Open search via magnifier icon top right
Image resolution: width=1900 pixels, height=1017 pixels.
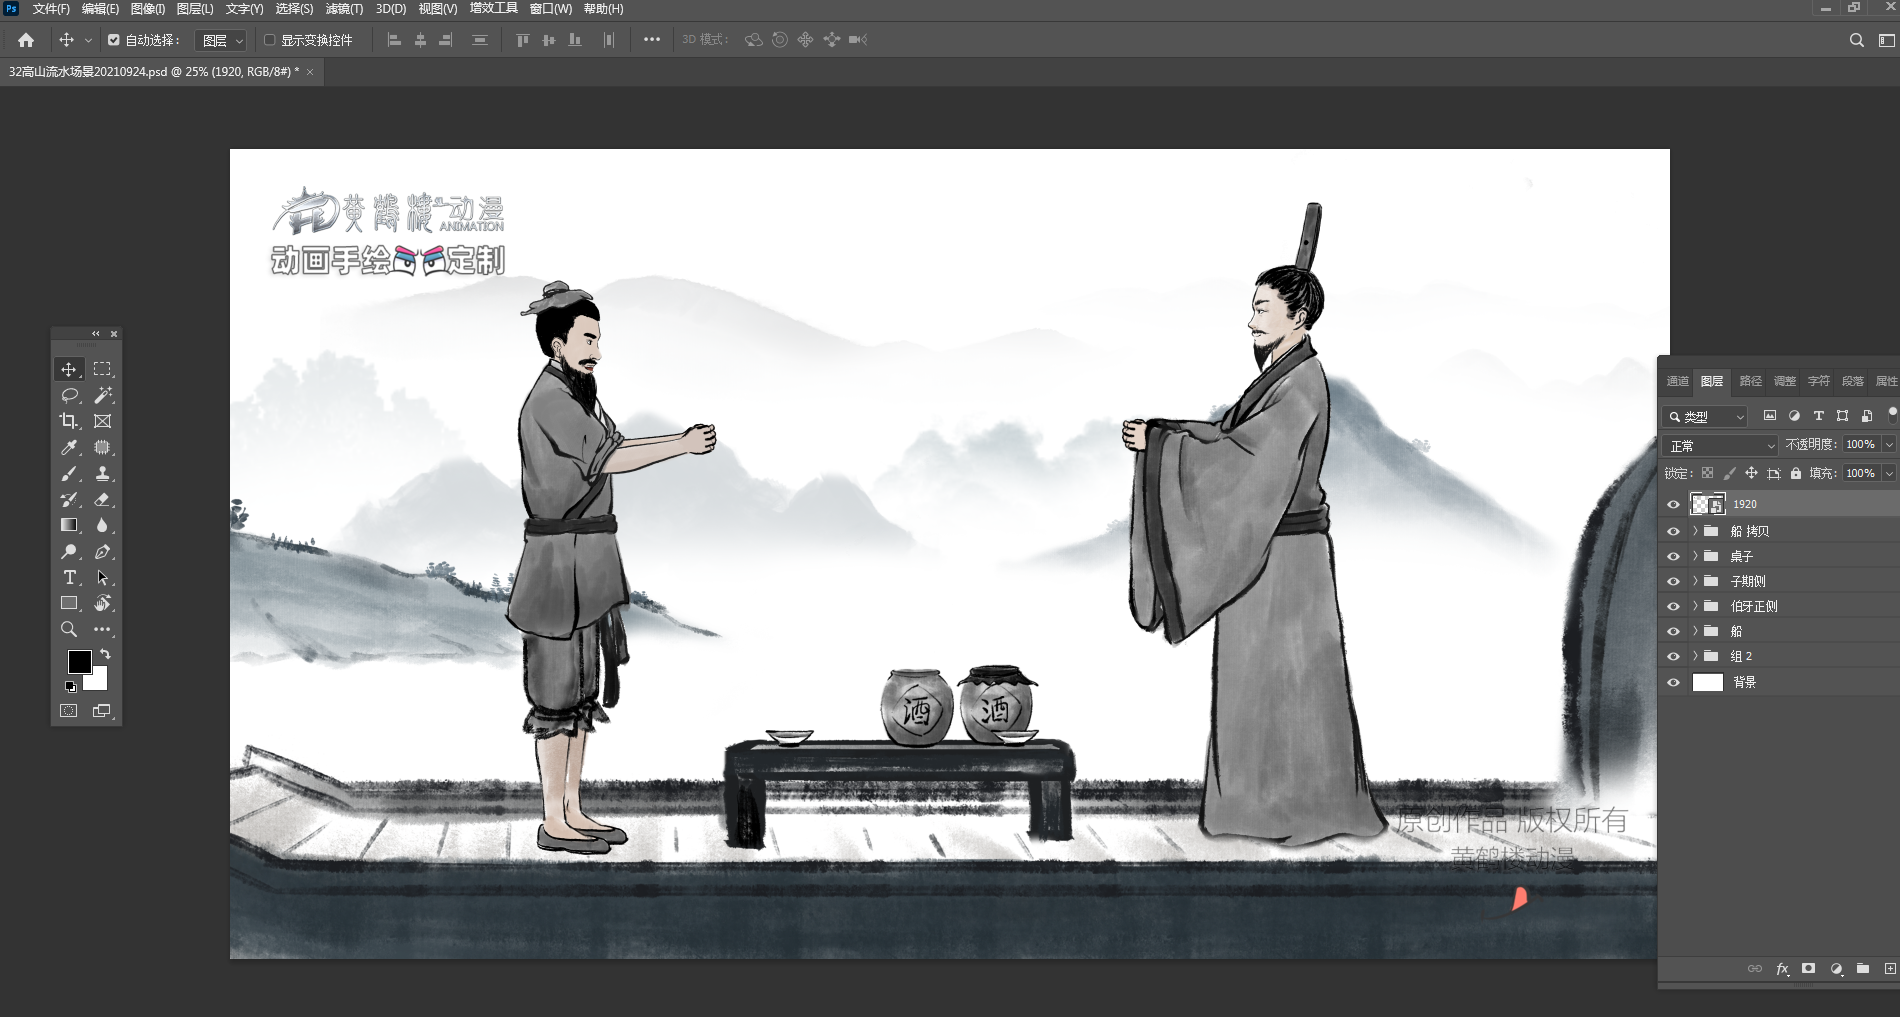pos(1857,40)
